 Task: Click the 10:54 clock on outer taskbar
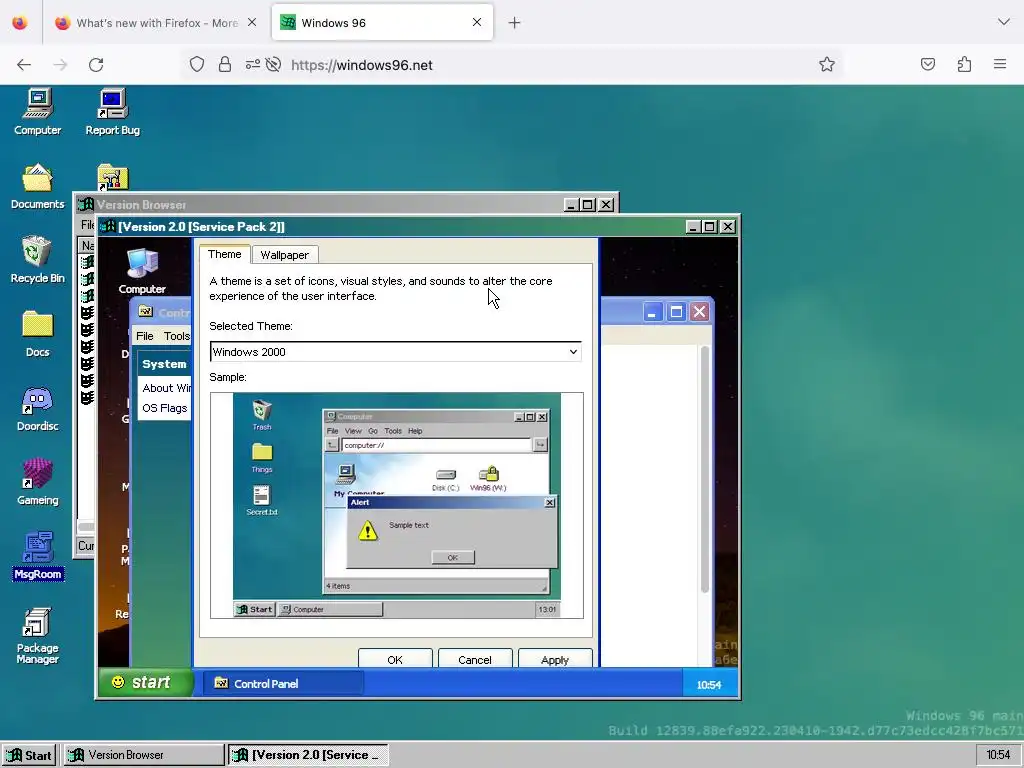[x=998, y=755]
